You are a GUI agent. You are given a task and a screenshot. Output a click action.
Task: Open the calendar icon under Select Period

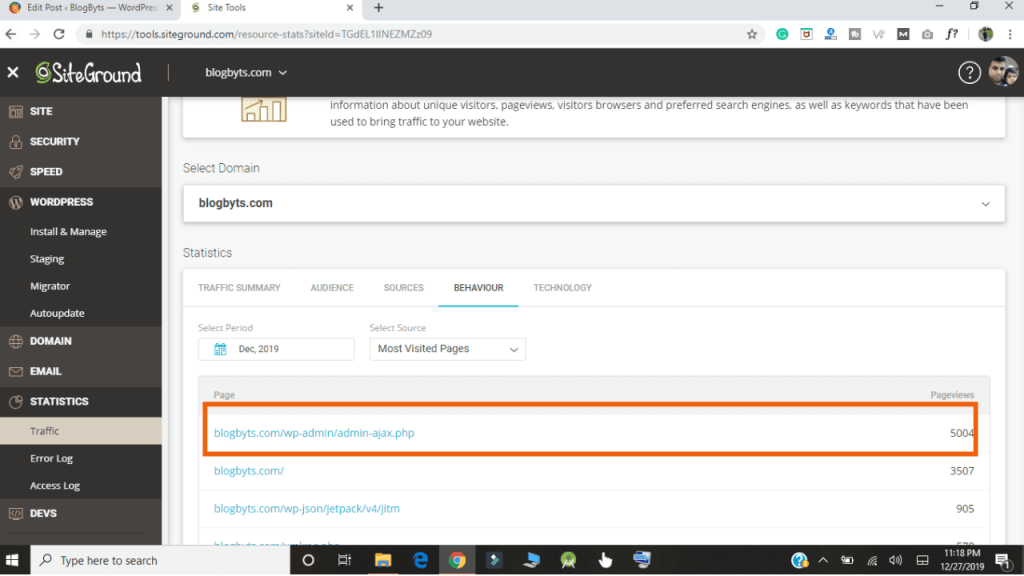(x=219, y=349)
